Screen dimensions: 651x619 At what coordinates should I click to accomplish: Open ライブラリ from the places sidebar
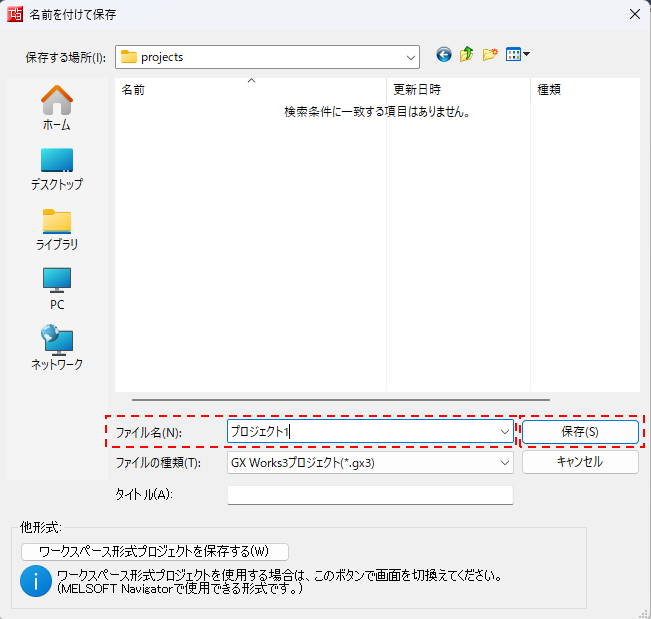click(x=56, y=228)
